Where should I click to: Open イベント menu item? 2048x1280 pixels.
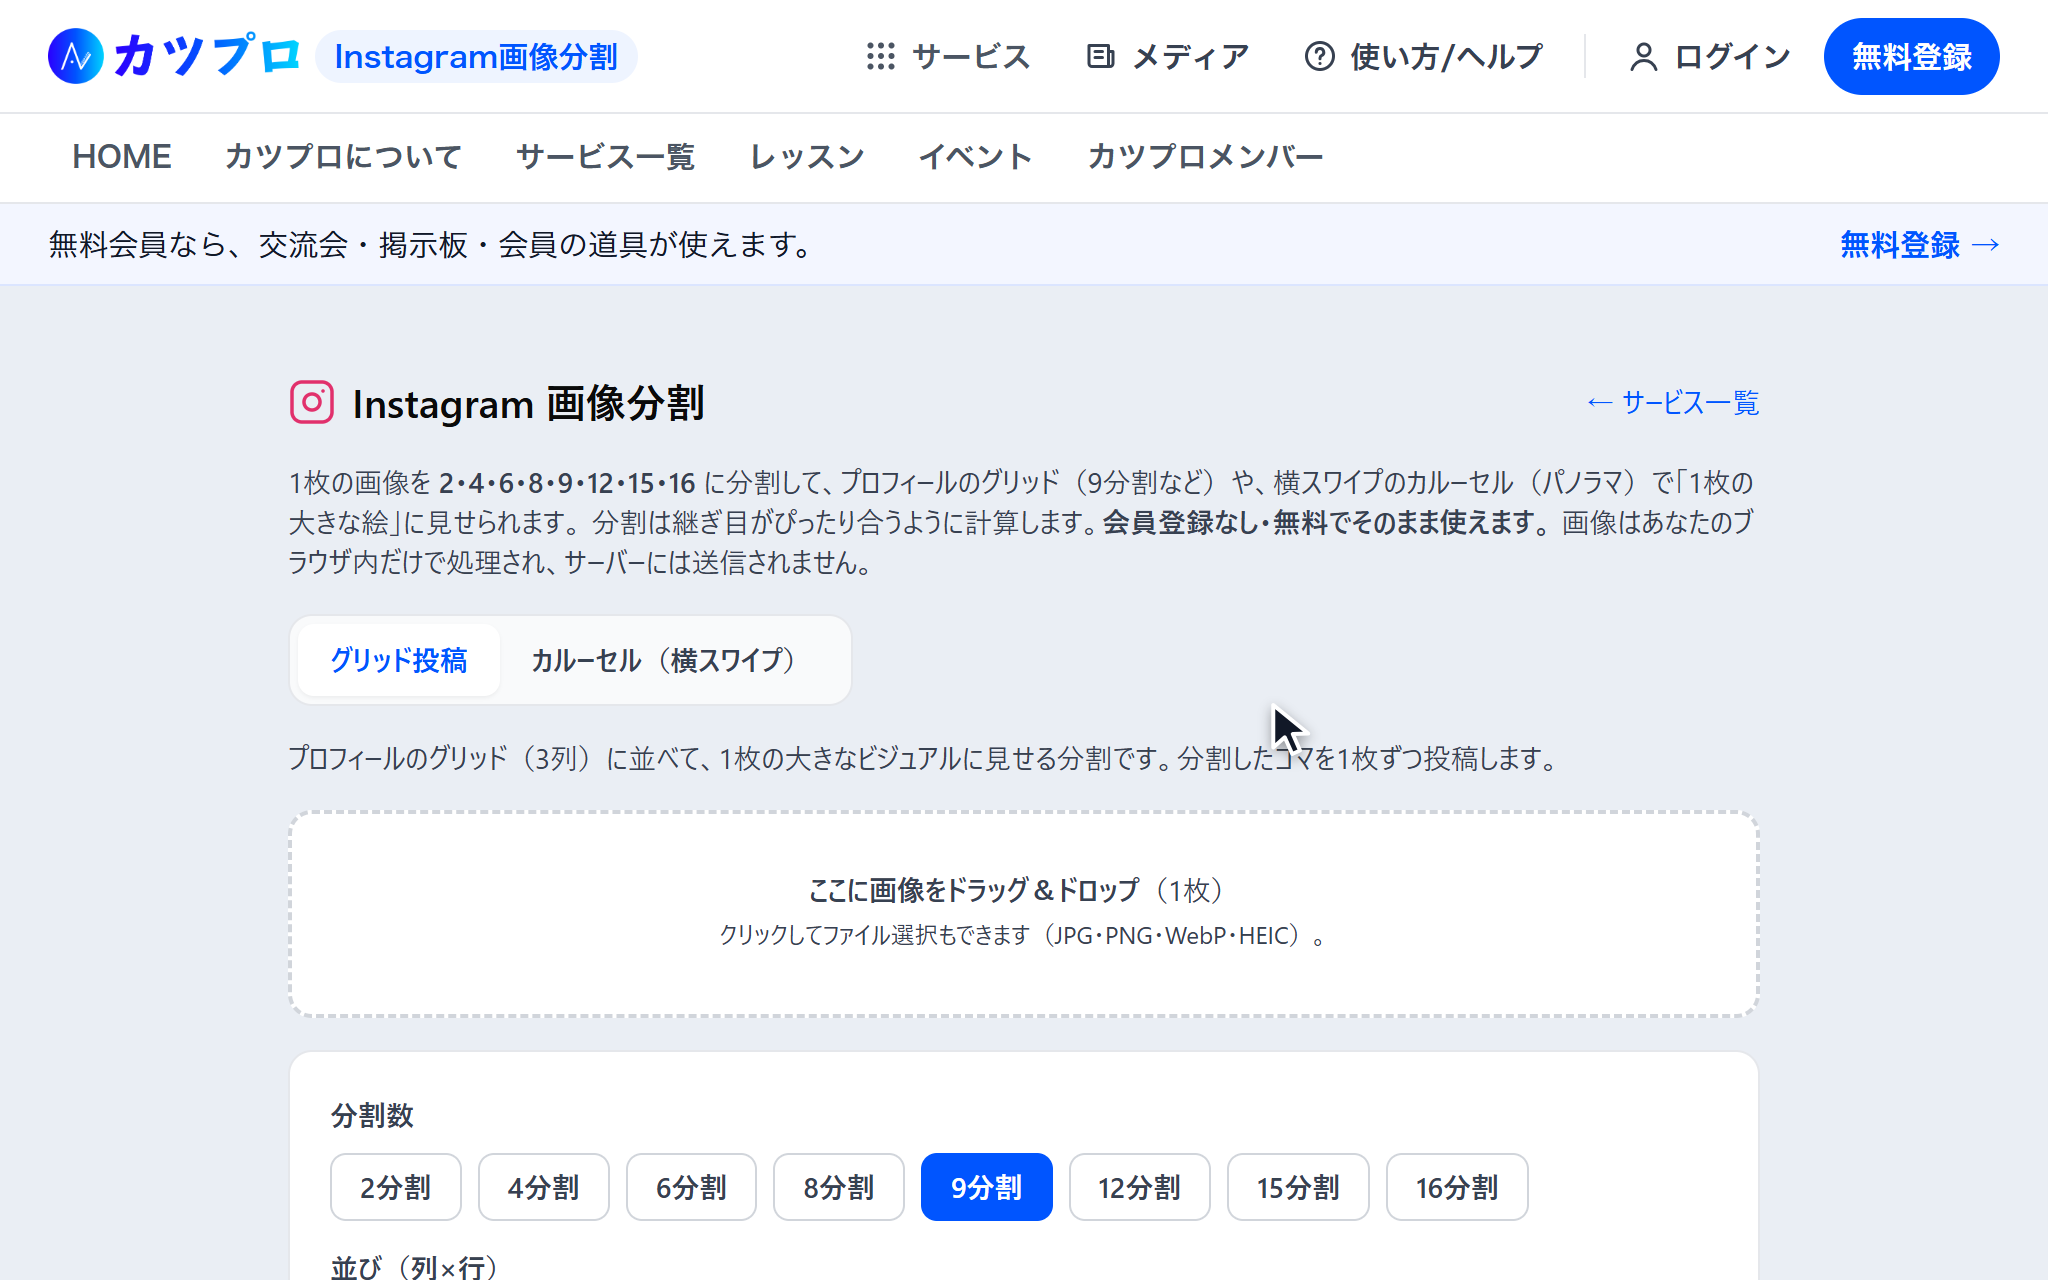[975, 157]
